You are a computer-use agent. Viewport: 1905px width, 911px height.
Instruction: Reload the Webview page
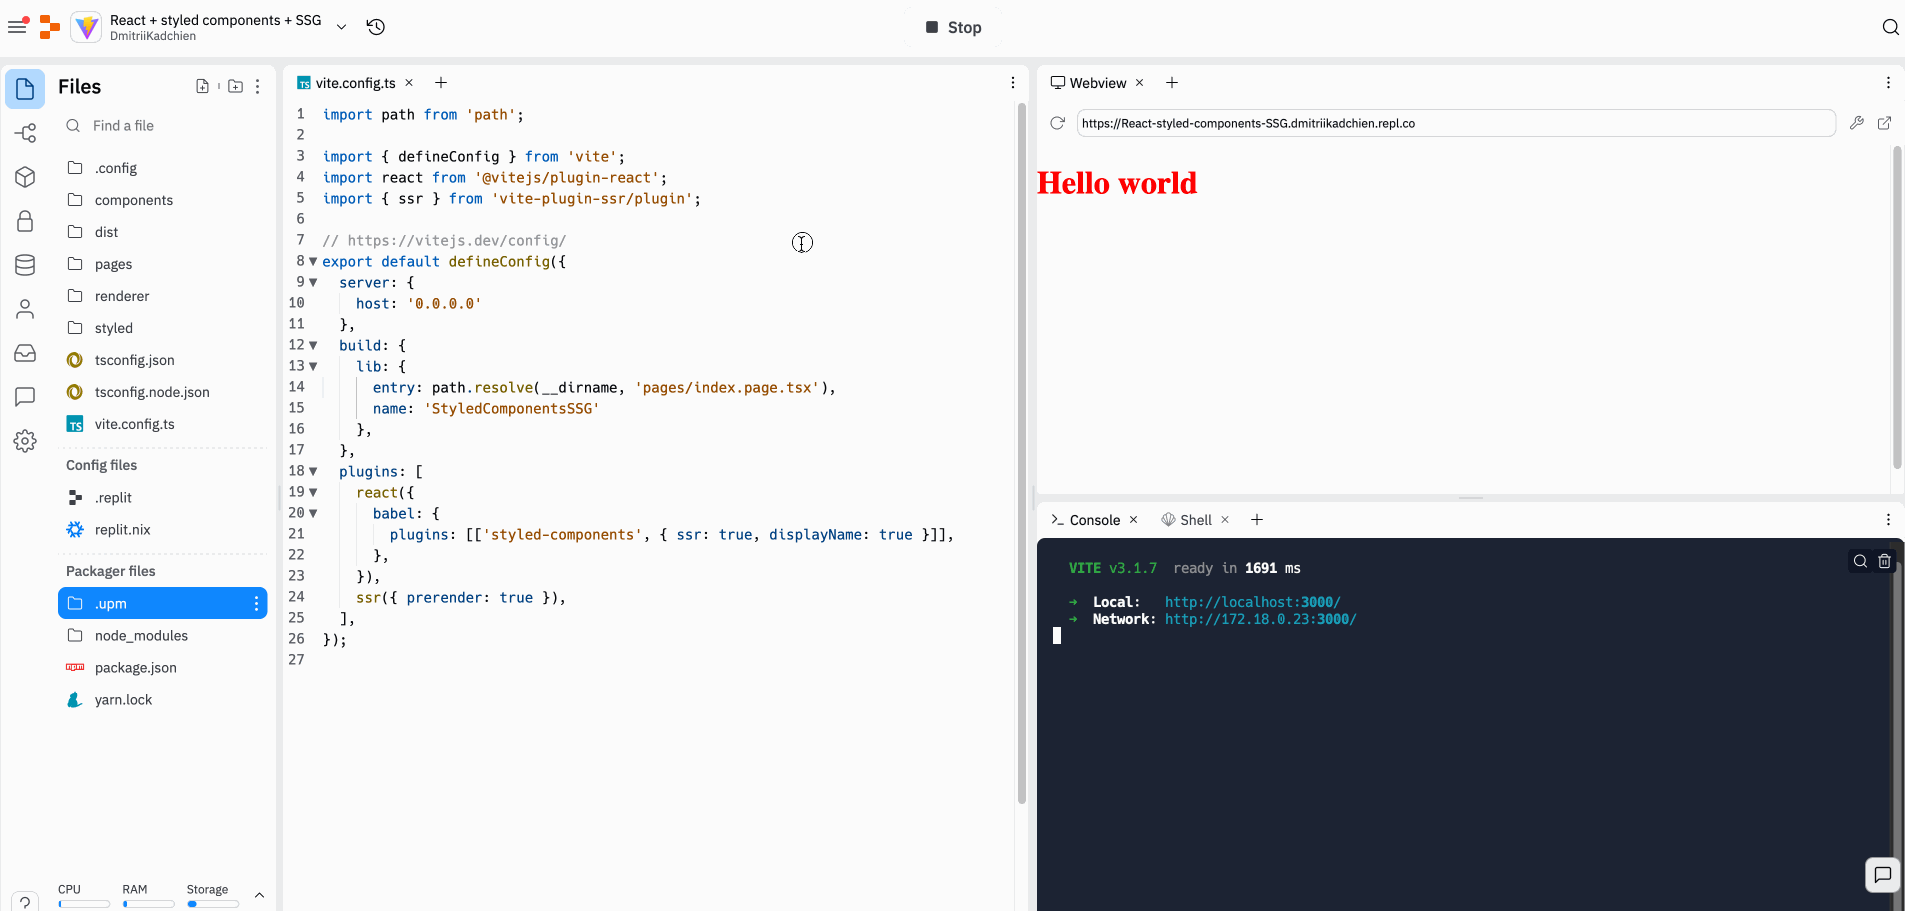pyautogui.click(x=1057, y=123)
